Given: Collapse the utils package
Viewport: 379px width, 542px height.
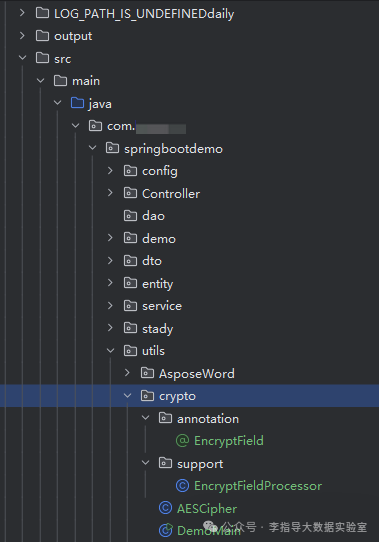Looking at the screenshot, I should click(x=110, y=351).
